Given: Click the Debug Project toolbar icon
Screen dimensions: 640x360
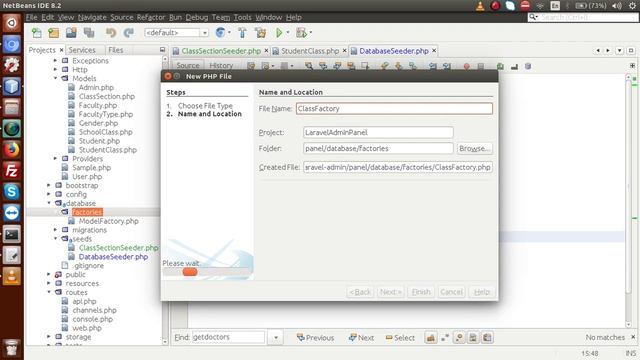Looking at the screenshot, I should tap(302, 33).
